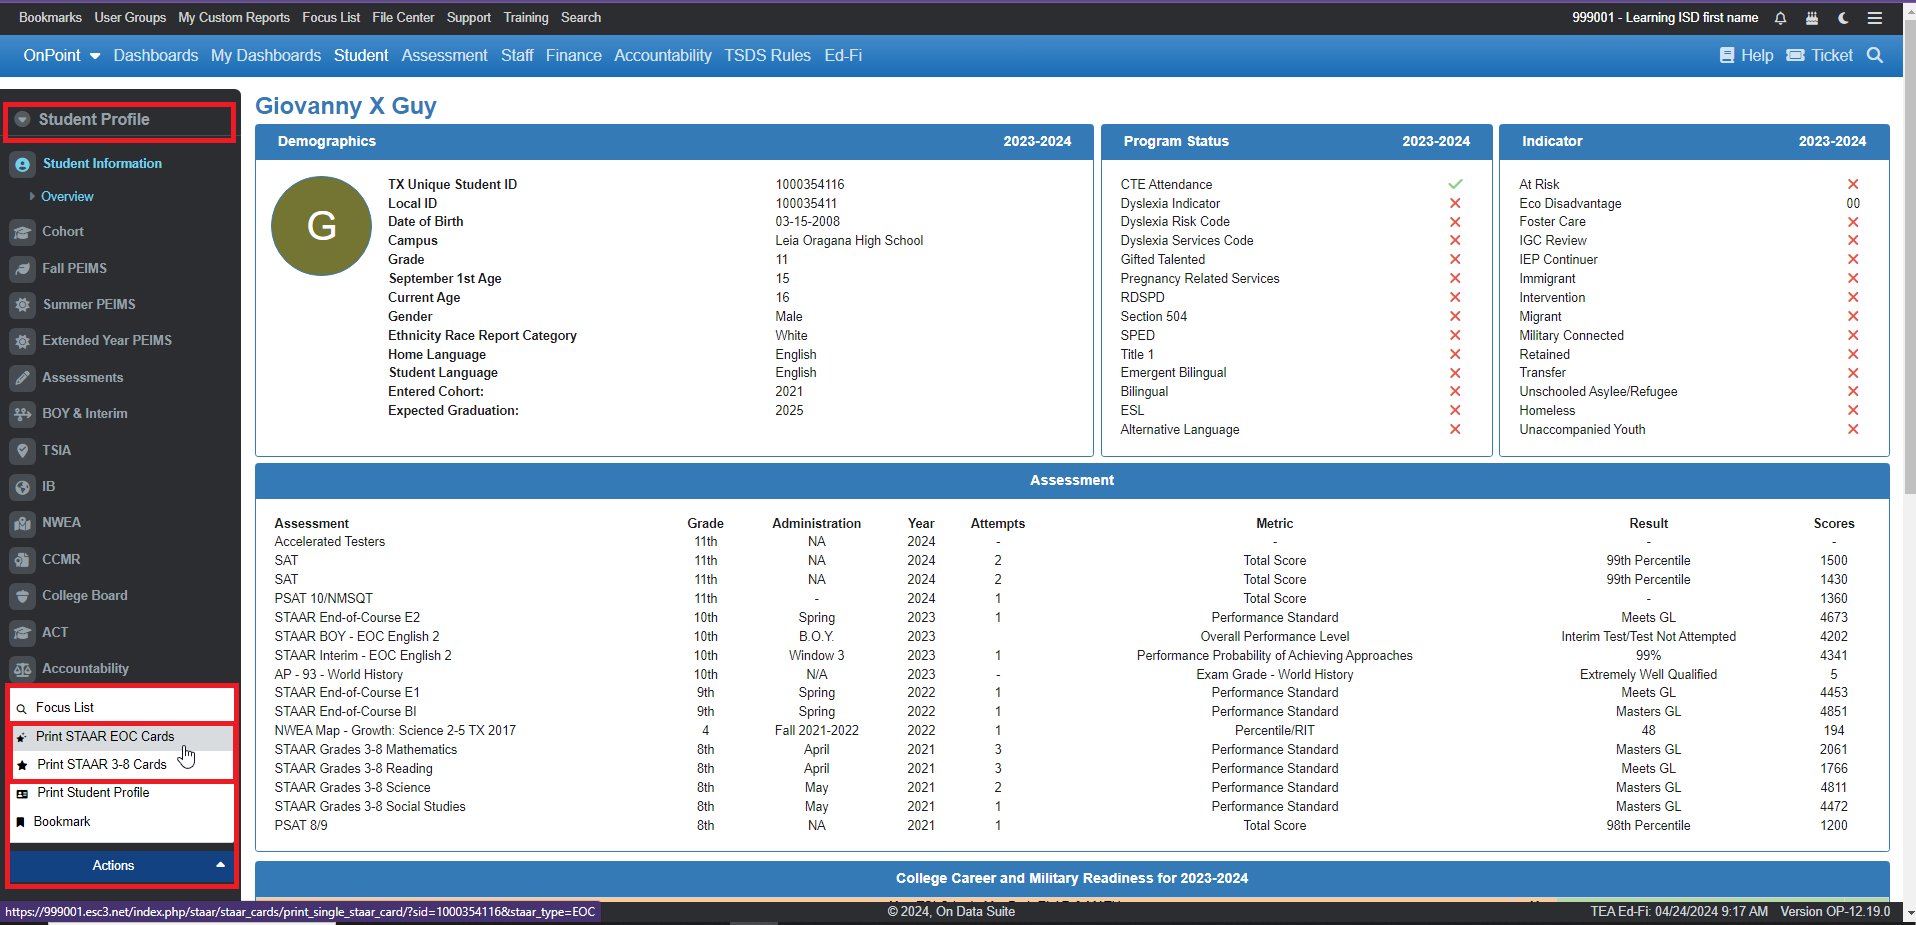Open the search magnifier in the navigation bar
Screen dimensions: 1916x925
pyautogui.click(x=1875, y=55)
